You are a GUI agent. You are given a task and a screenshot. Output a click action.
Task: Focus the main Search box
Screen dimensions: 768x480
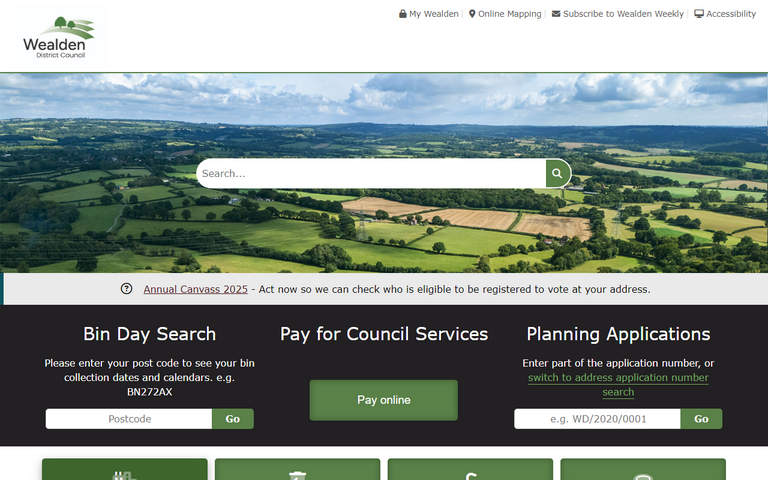[371, 173]
